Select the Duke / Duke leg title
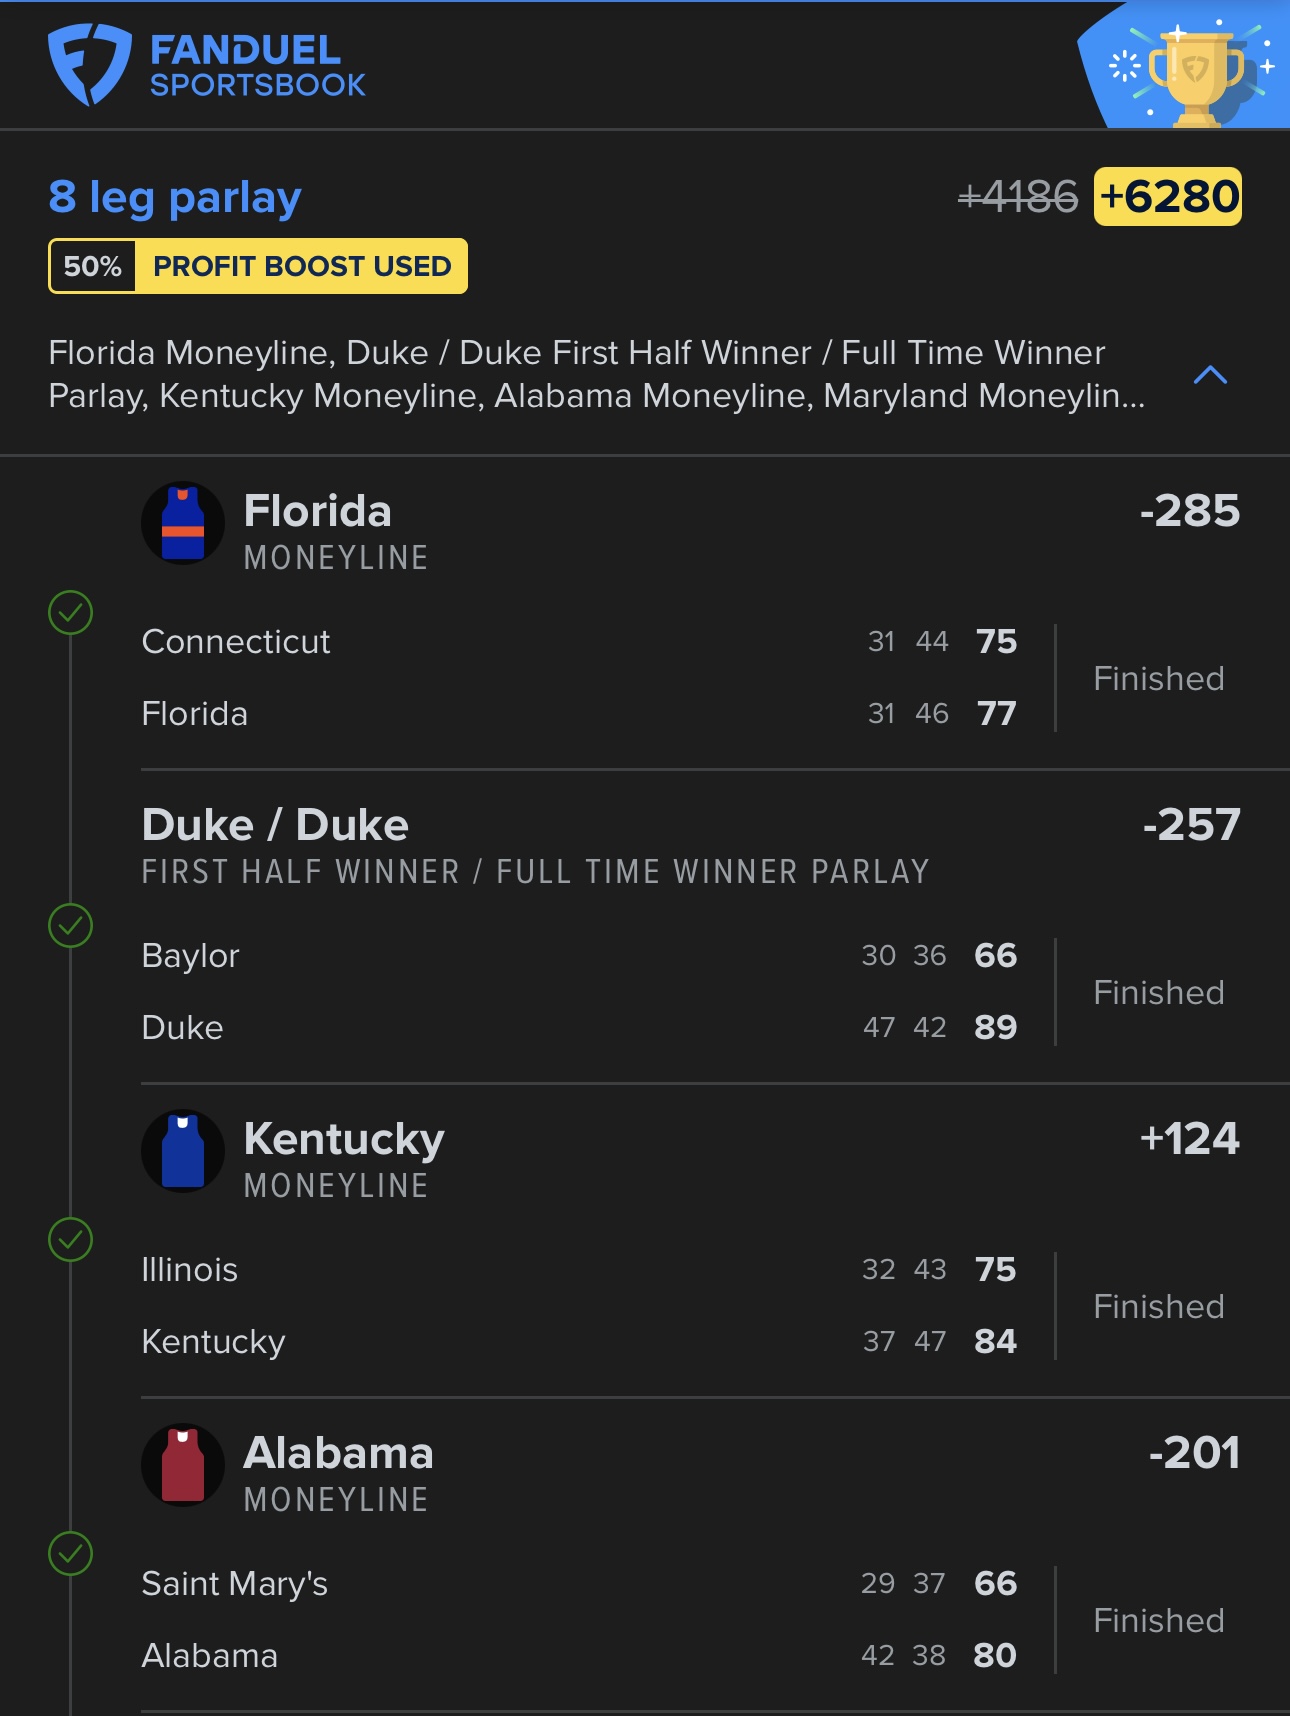1290x1716 pixels. click(x=275, y=826)
